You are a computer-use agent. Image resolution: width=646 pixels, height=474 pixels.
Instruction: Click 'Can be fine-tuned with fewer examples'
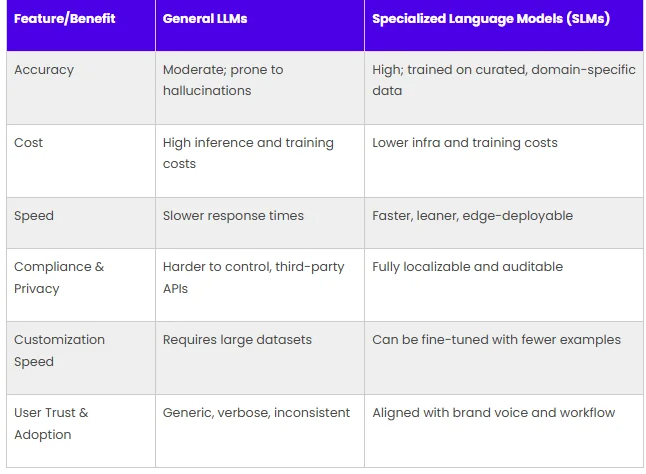(496, 340)
